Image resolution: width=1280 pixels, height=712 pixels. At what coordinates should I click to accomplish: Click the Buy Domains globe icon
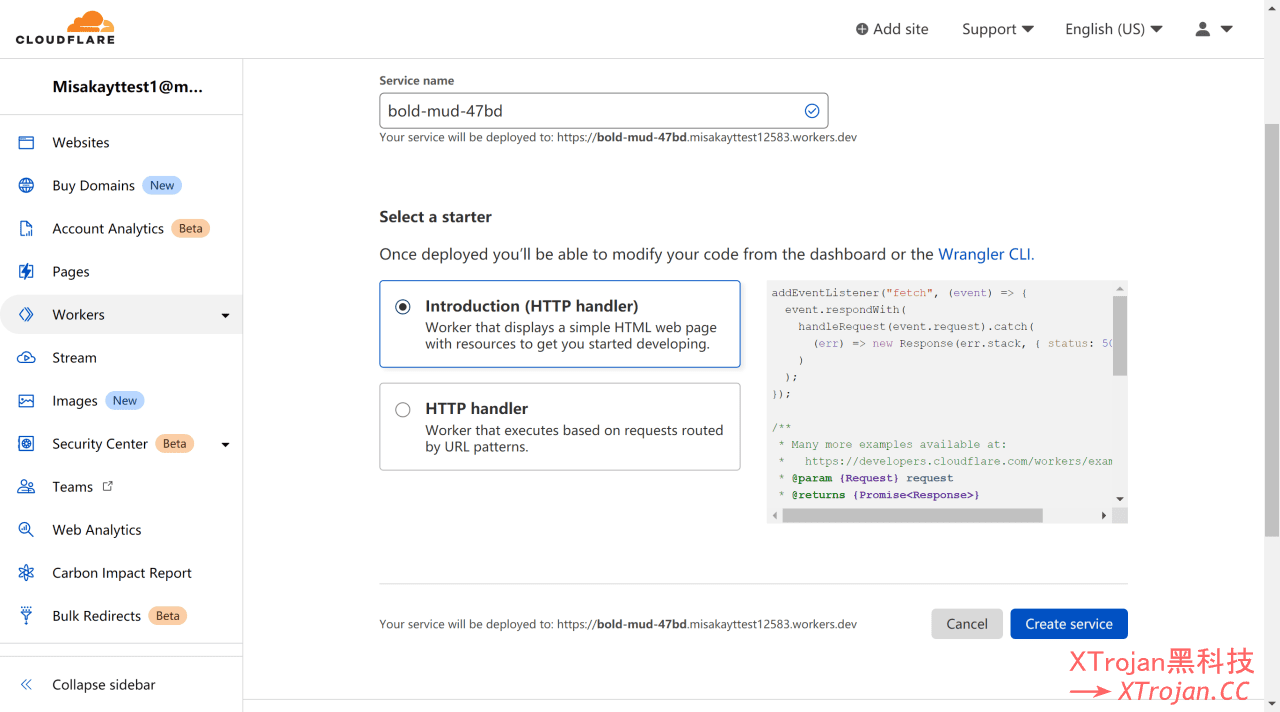pyautogui.click(x=27, y=186)
